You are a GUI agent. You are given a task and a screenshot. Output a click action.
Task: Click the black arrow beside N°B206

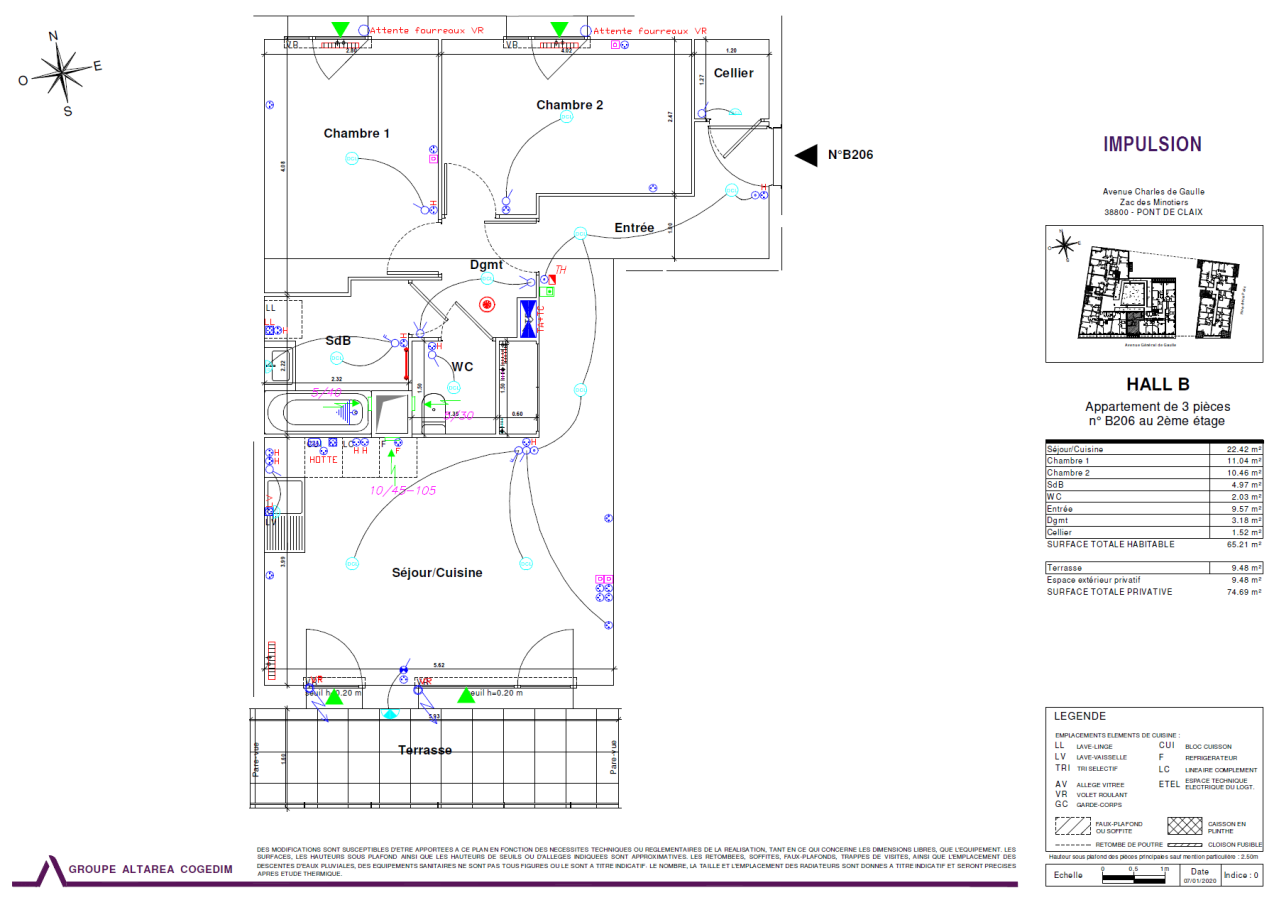click(805, 155)
